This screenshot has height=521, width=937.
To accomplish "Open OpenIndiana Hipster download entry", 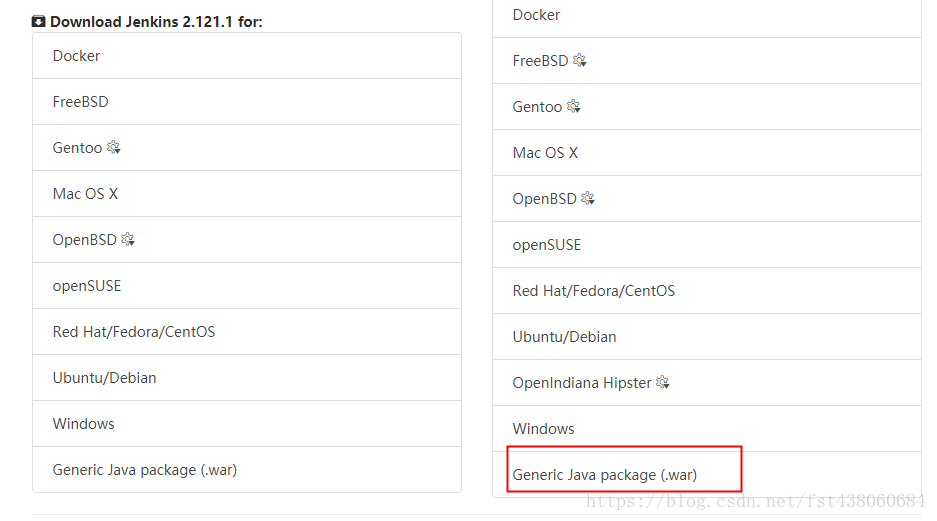I will pyautogui.click(x=707, y=382).
